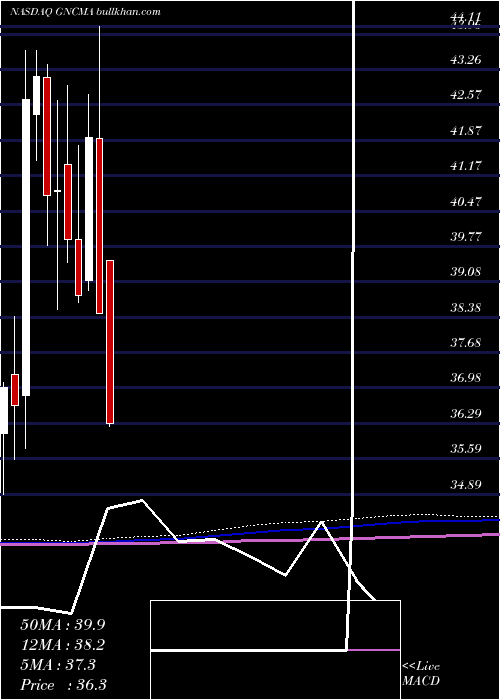Click the Price : 36.3 readout
The height and width of the screenshot is (700, 500).
[63, 685]
